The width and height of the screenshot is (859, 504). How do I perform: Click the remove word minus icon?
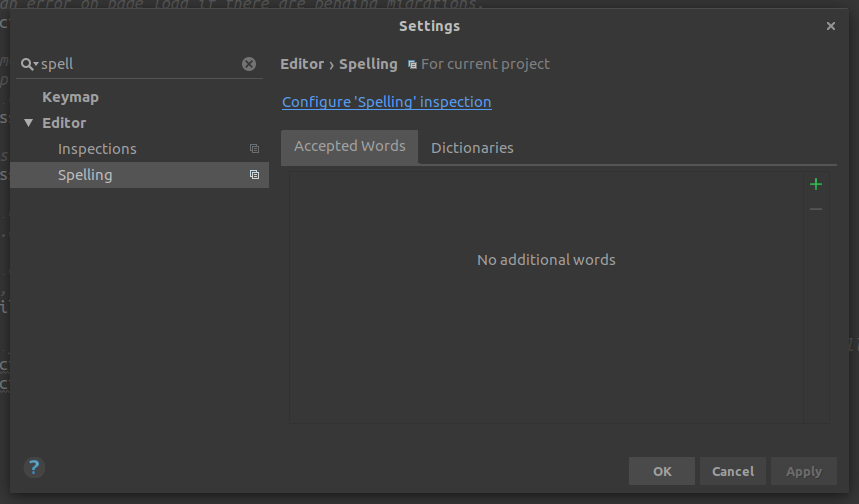coord(816,209)
